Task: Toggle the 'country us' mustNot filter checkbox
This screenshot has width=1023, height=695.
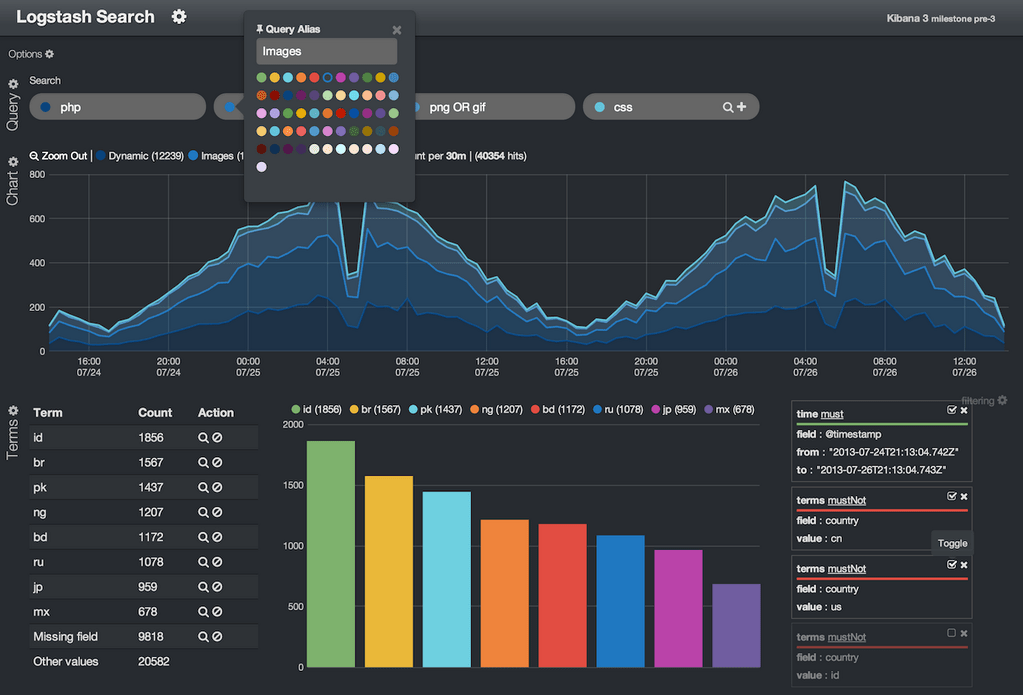Action: coord(951,564)
